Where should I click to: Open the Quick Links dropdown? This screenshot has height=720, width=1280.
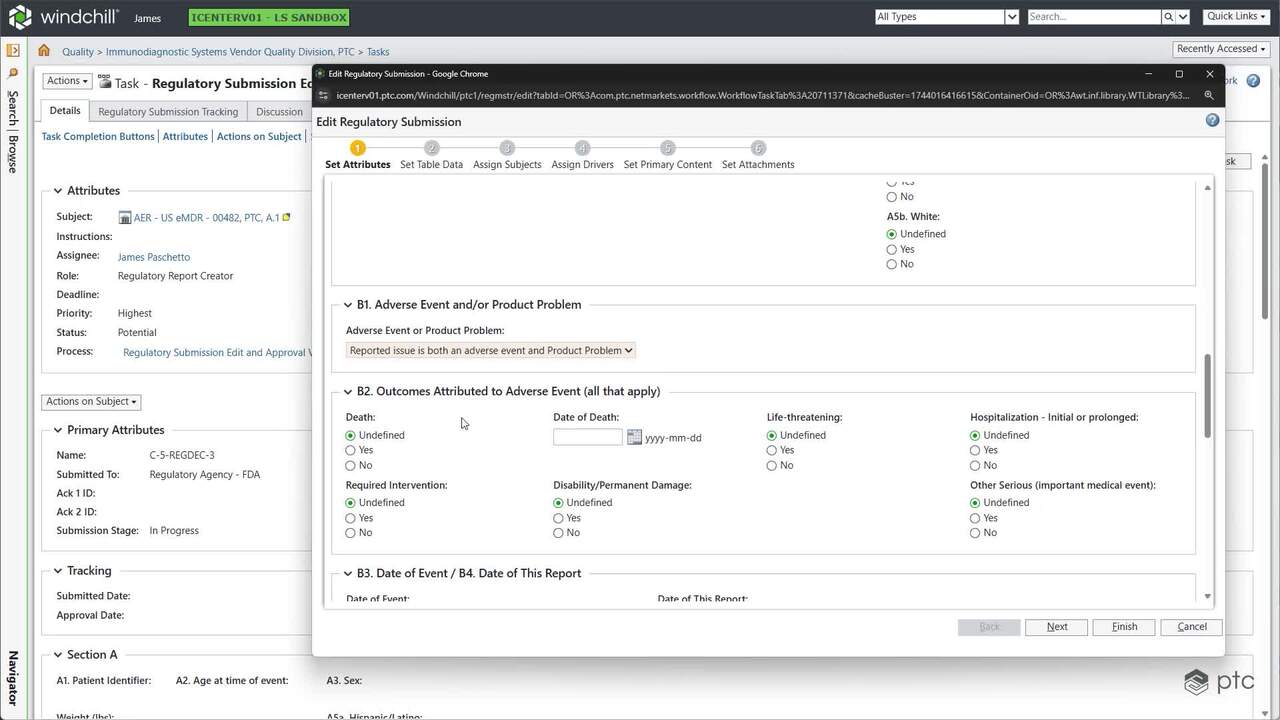1236,17
